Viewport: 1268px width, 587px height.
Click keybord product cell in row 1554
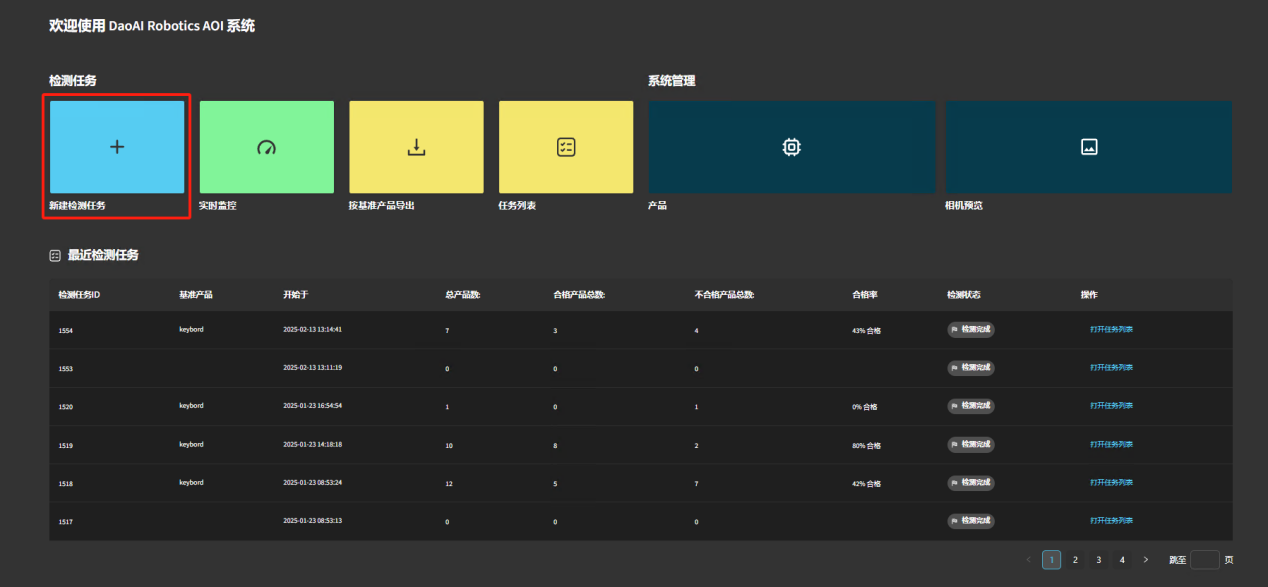pos(191,328)
